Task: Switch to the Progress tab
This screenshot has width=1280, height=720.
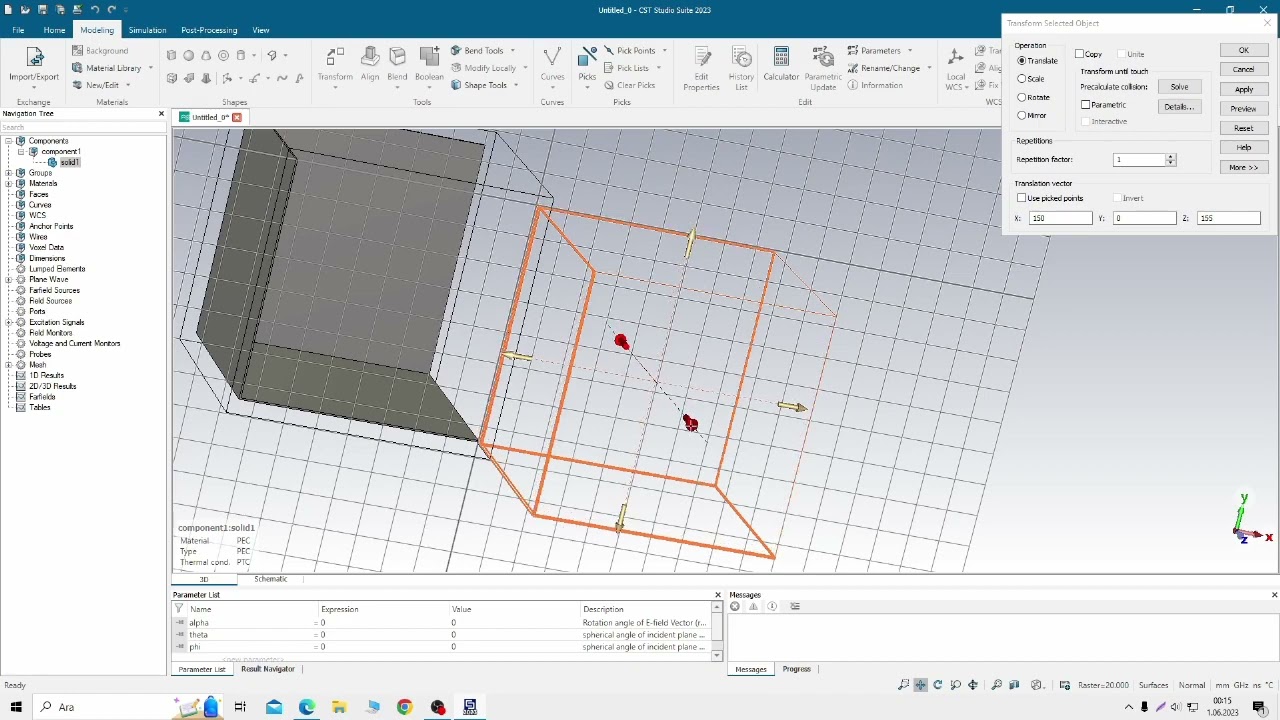Action: (x=797, y=669)
